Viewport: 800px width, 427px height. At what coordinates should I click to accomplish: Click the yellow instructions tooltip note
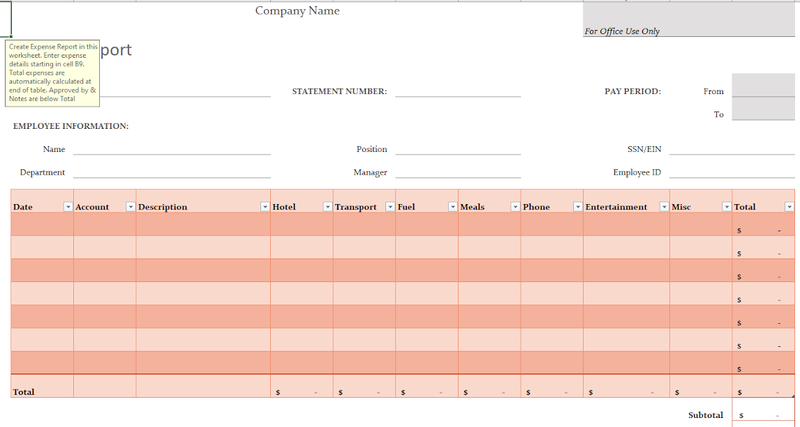(53, 73)
